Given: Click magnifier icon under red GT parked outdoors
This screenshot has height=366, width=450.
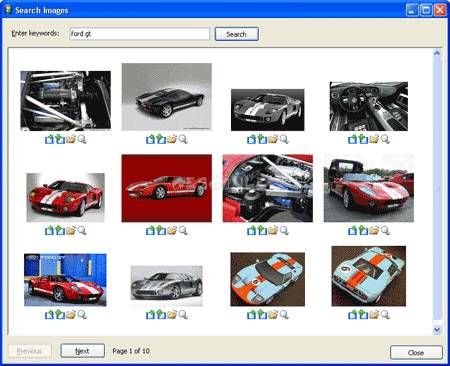Looking at the screenshot, I should tap(385, 231).
